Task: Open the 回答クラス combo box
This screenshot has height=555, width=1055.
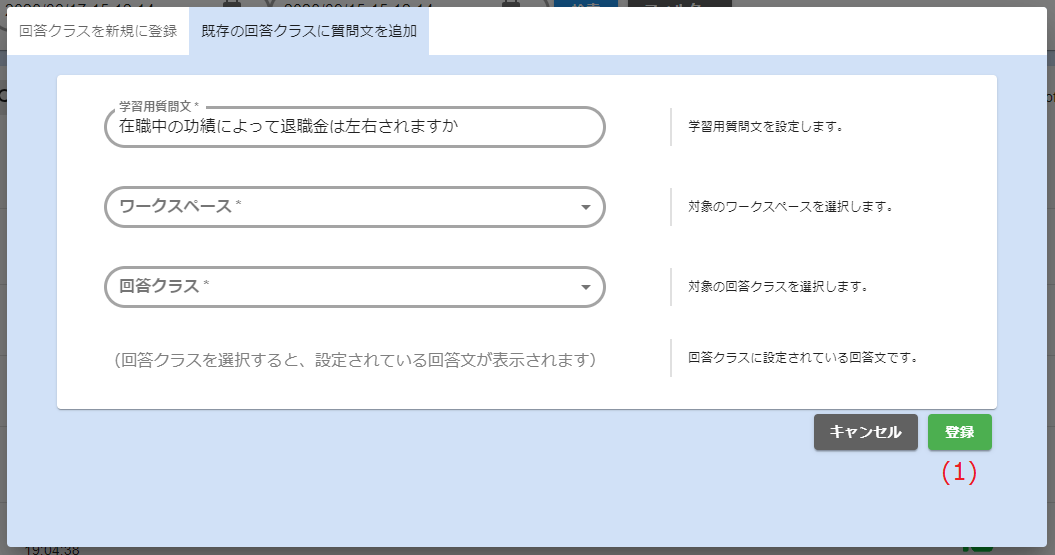Action: [340, 287]
